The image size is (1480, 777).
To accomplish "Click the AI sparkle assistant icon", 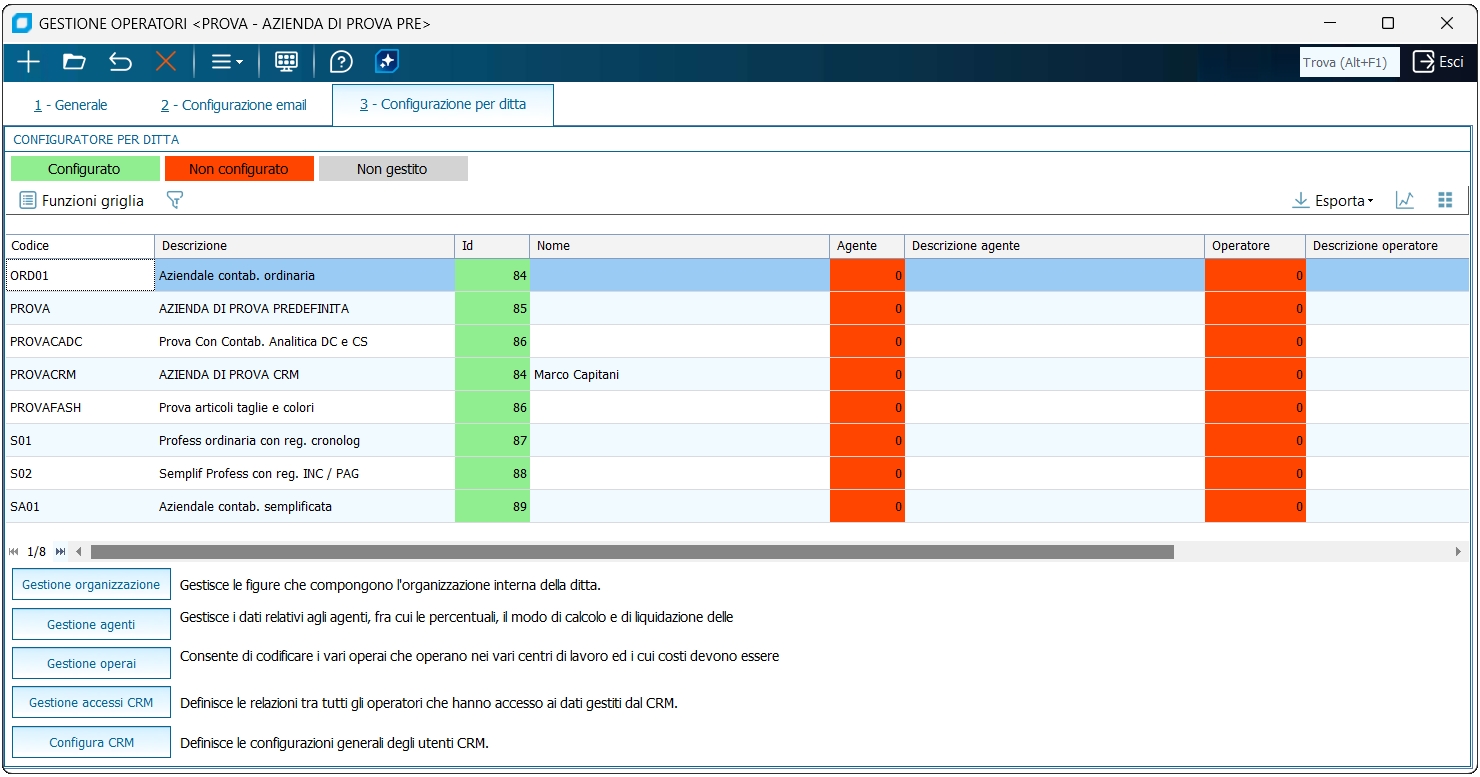I will click(x=387, y=62).
